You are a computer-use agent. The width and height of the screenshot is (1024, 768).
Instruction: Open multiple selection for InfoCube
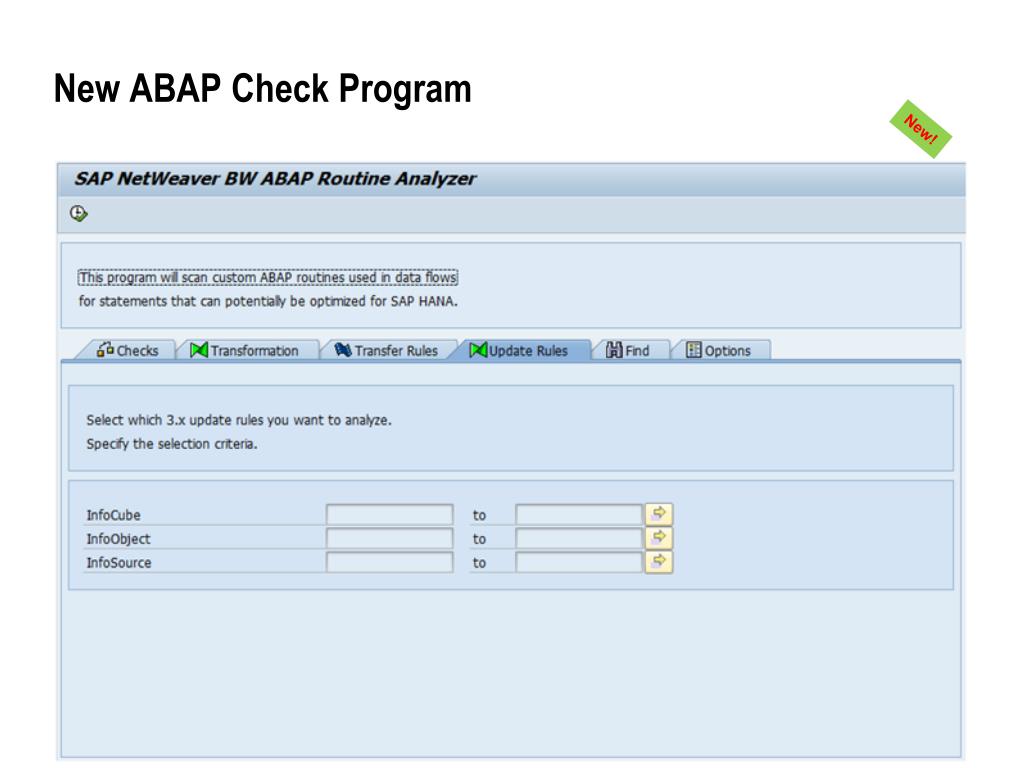[659, 514]
